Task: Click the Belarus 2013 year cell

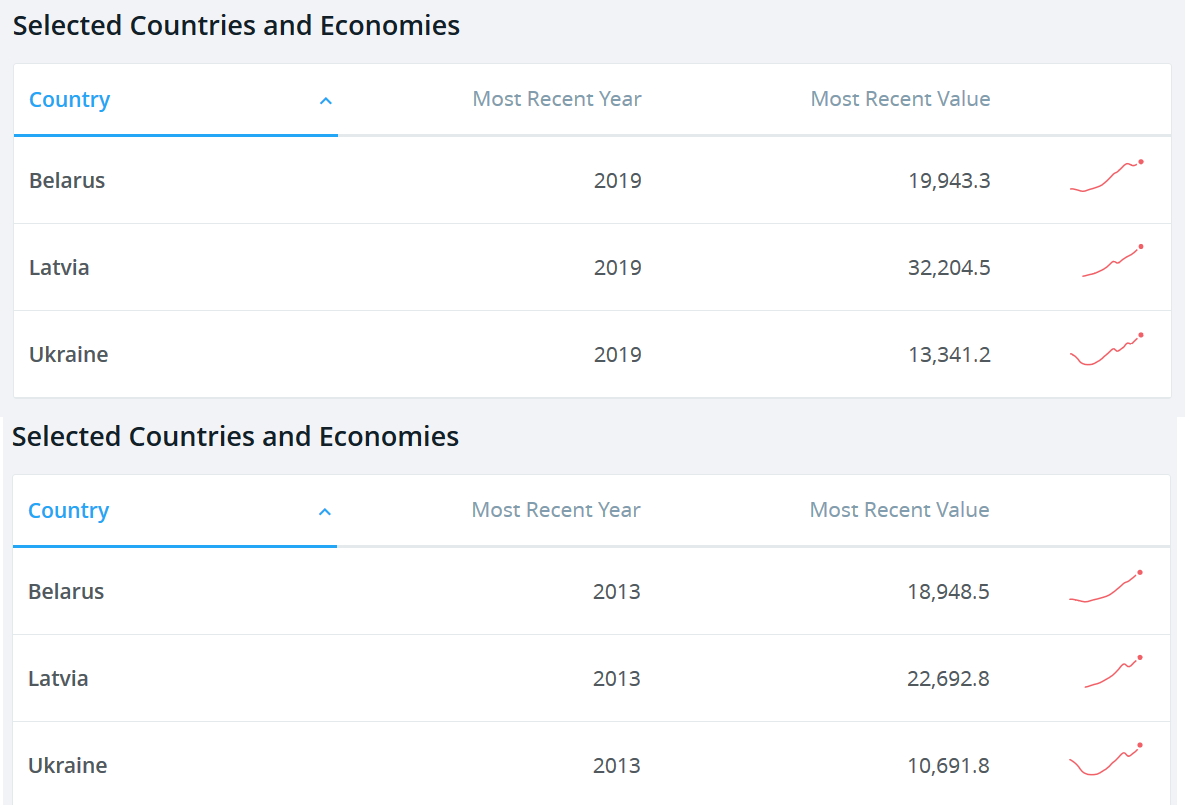Action: click(x=617, y=592)
